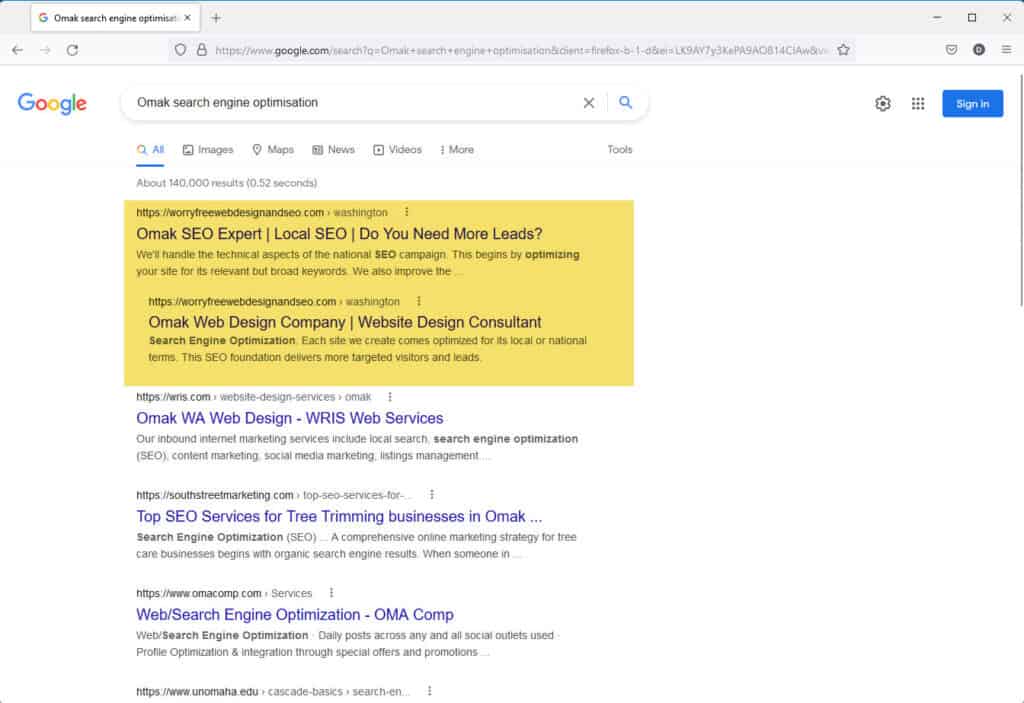The image size is (1024, 703).
Task: Click the Firefox account avatar icon
Action: [x=978, y=50]
